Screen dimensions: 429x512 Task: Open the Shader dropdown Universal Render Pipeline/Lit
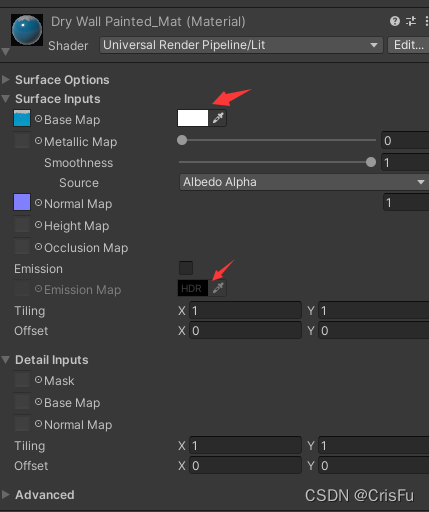pyautogui.click(x=241, y=45)
